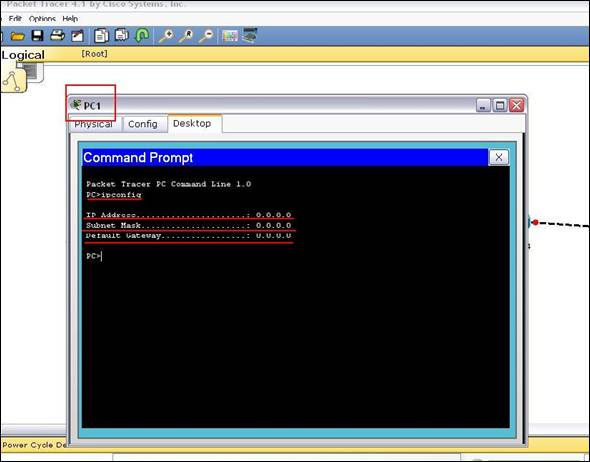The height and width of the screenshot is (462, 590).
Task: Open the Options menu
Action: tap(42, 18)
